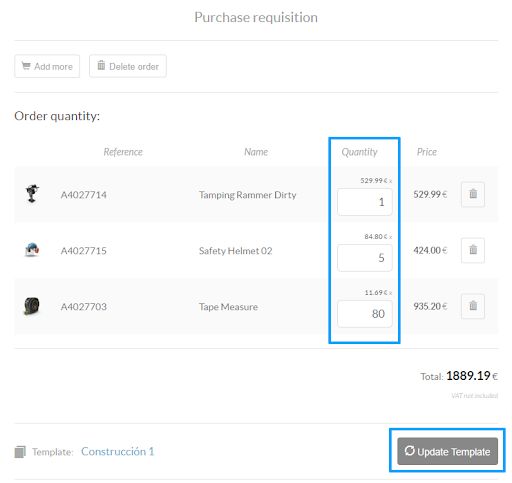Click reference A4027715
This screenshot has height=483, width=512.
coord(84,251)
